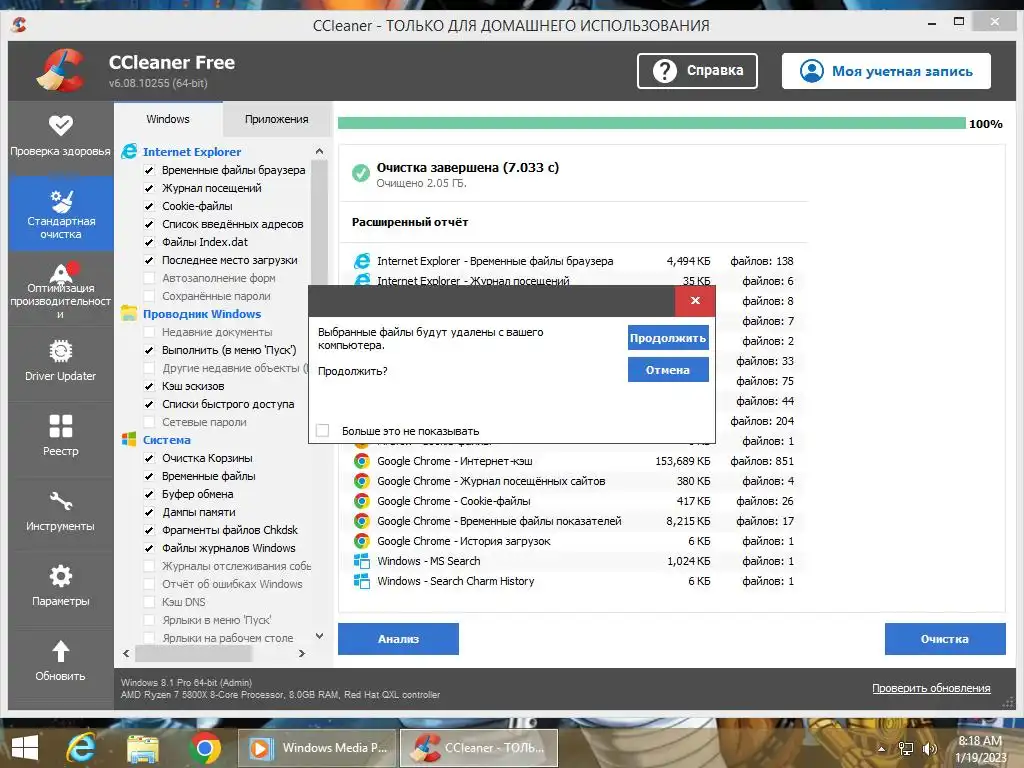The height and width of the screenshot is (768, 1024).
Task: Click the horizontal scrollbar thumb in options
Action: [193, 653]
